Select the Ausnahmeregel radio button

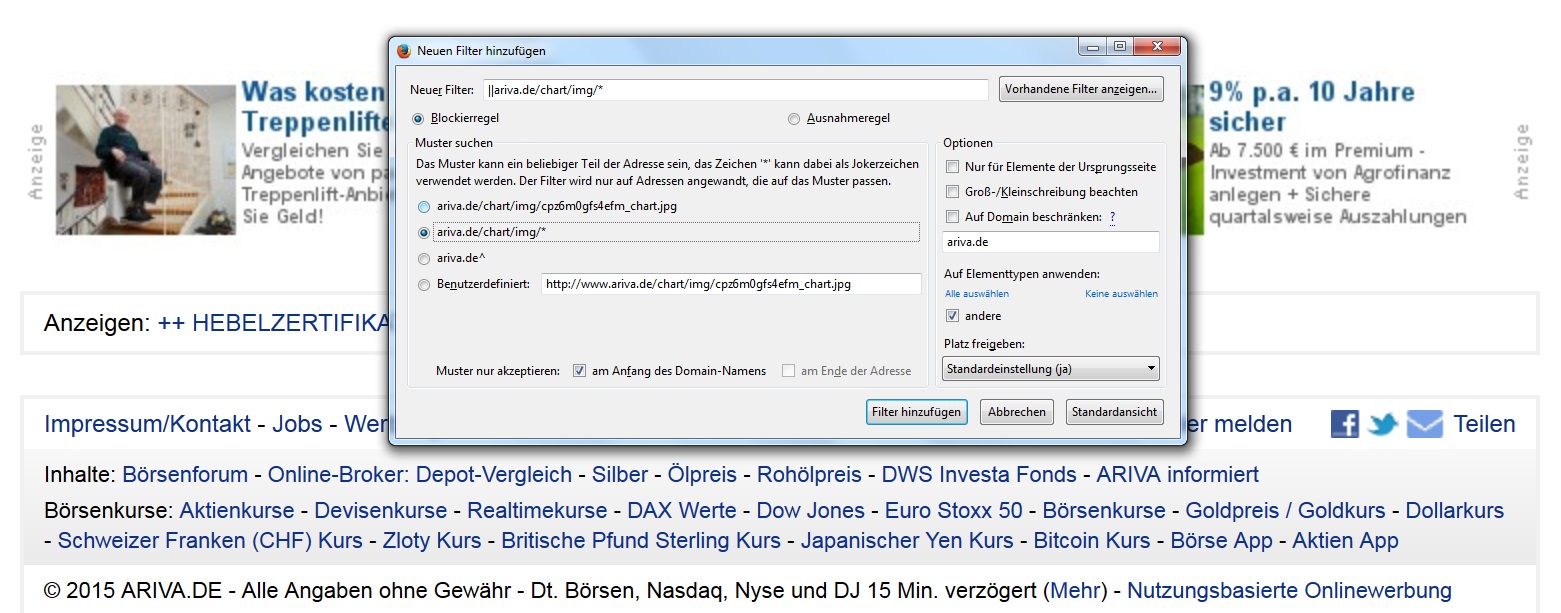[794, 118]
